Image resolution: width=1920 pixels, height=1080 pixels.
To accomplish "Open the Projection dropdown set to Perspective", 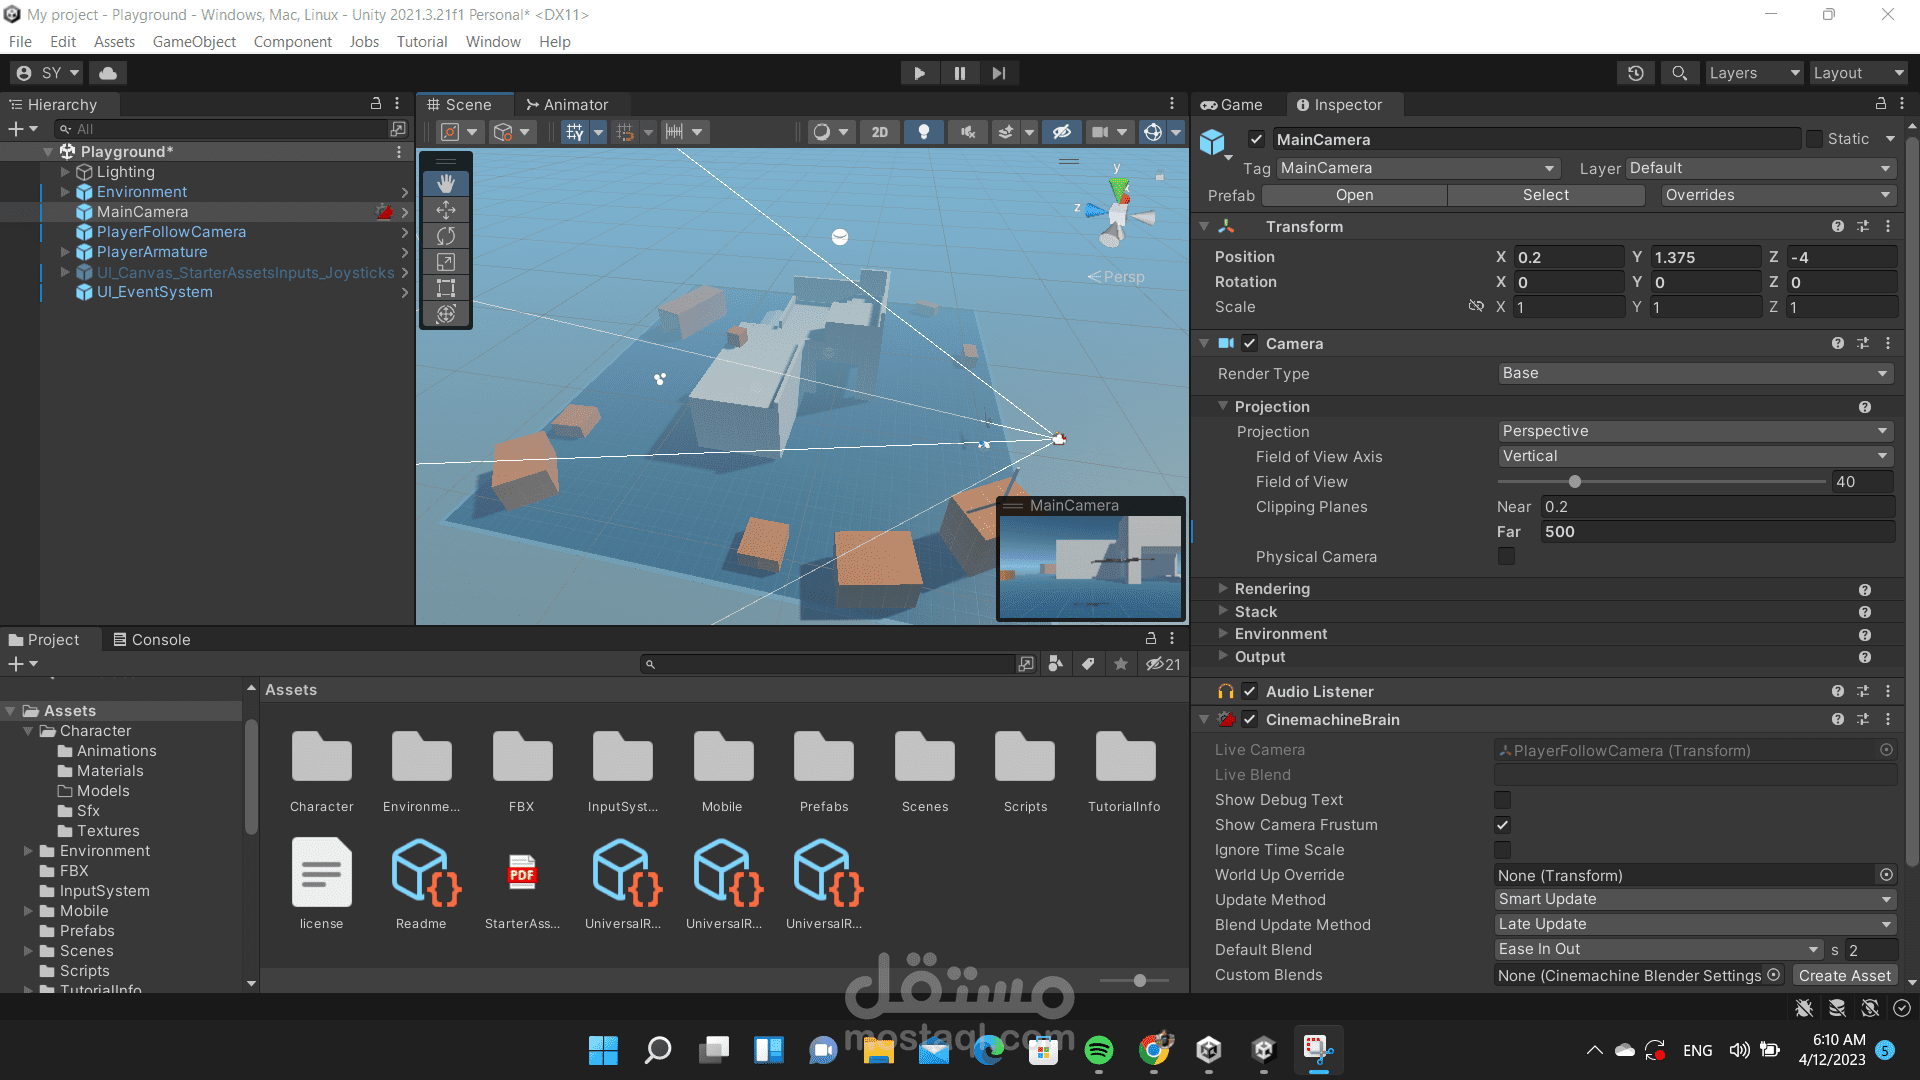I will pyautogui.click(x=1695, y=431).
